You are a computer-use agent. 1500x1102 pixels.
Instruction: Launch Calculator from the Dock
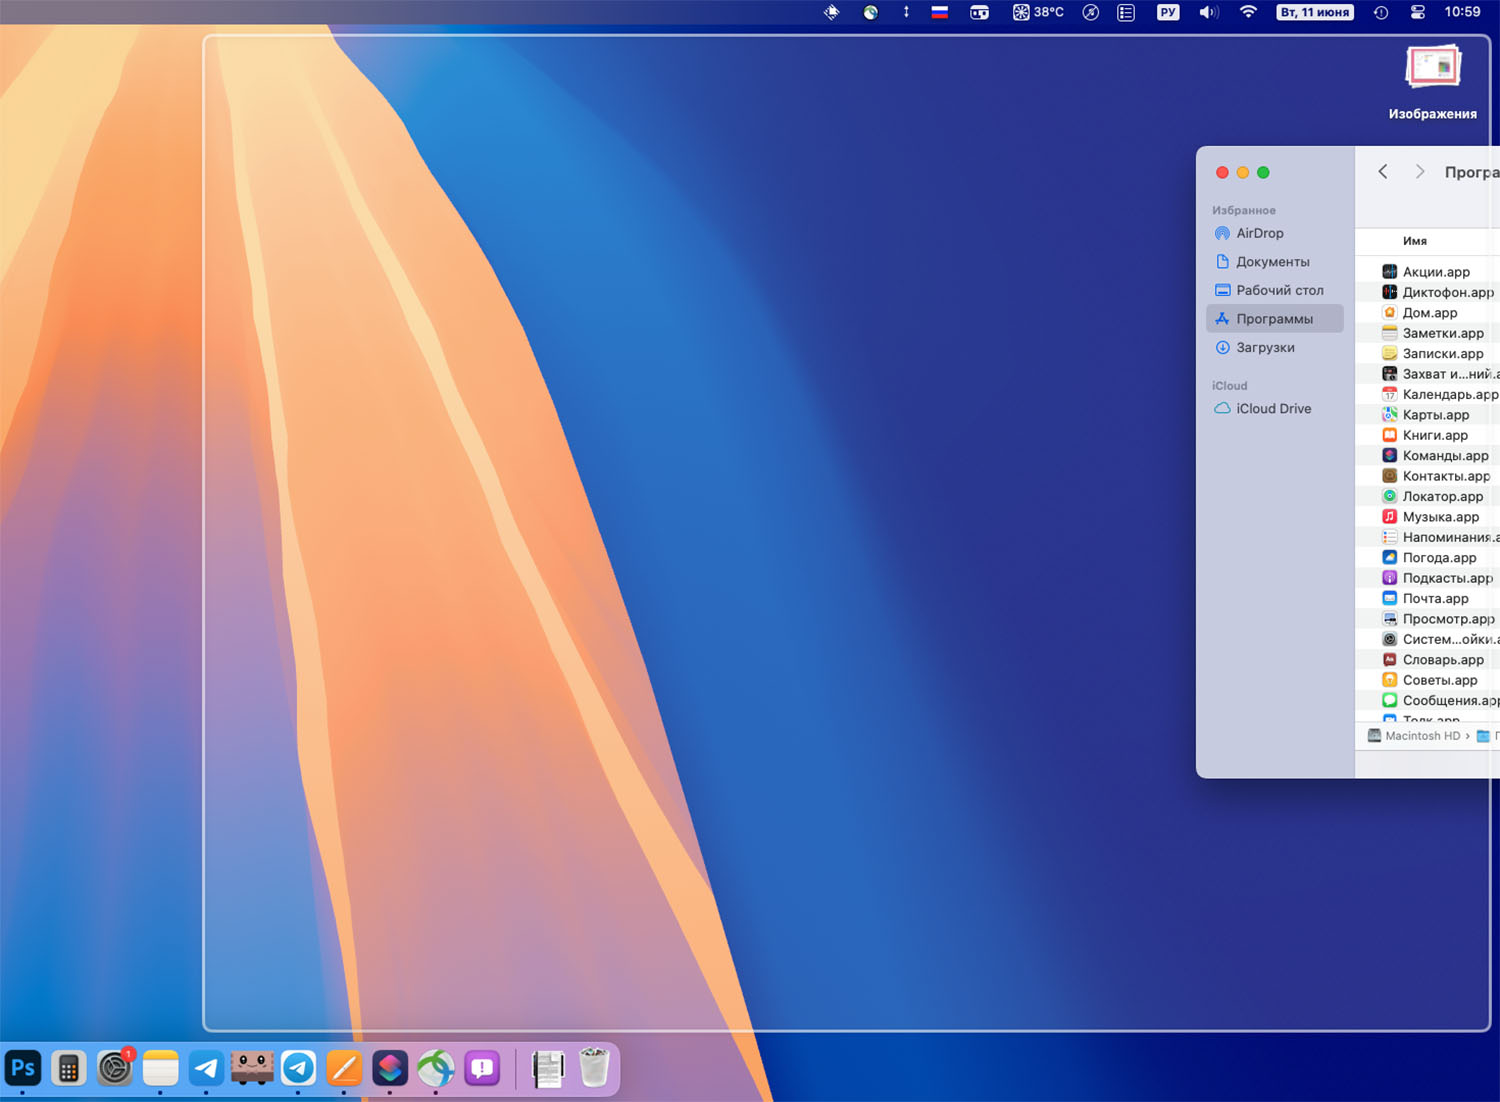click(x=69, y=1068)
